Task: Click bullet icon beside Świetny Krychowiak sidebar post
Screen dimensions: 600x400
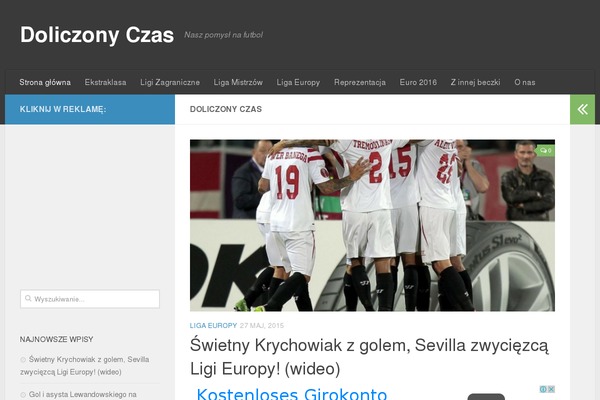Action: pyautogui.click(x=23, y=359)
